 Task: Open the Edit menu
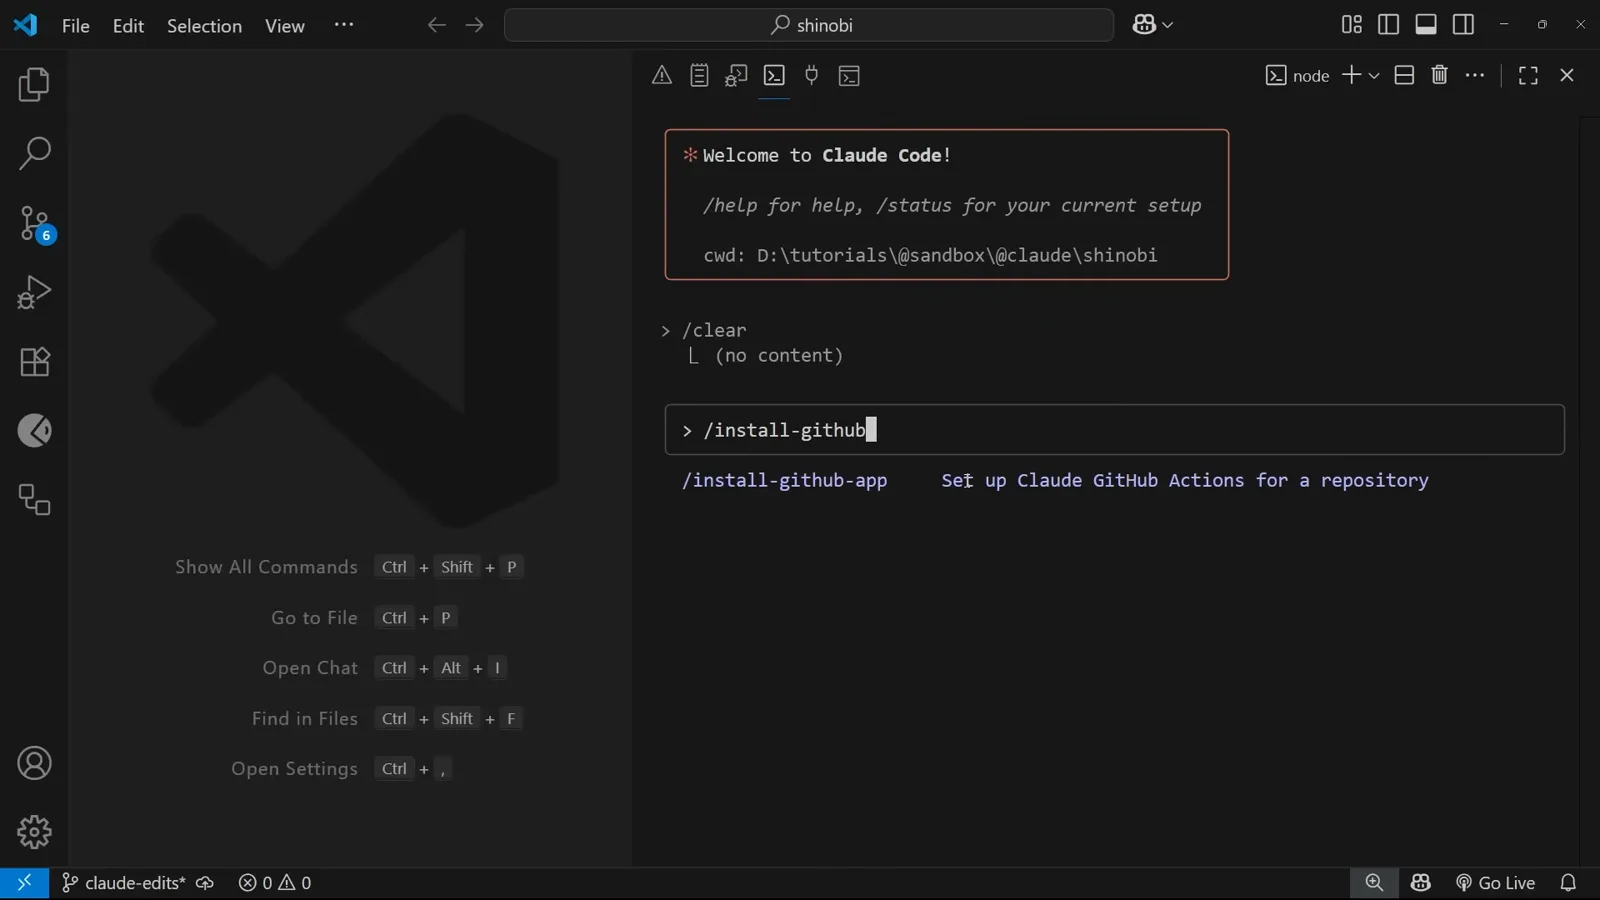pyautogui.click(x=128, y=25)
